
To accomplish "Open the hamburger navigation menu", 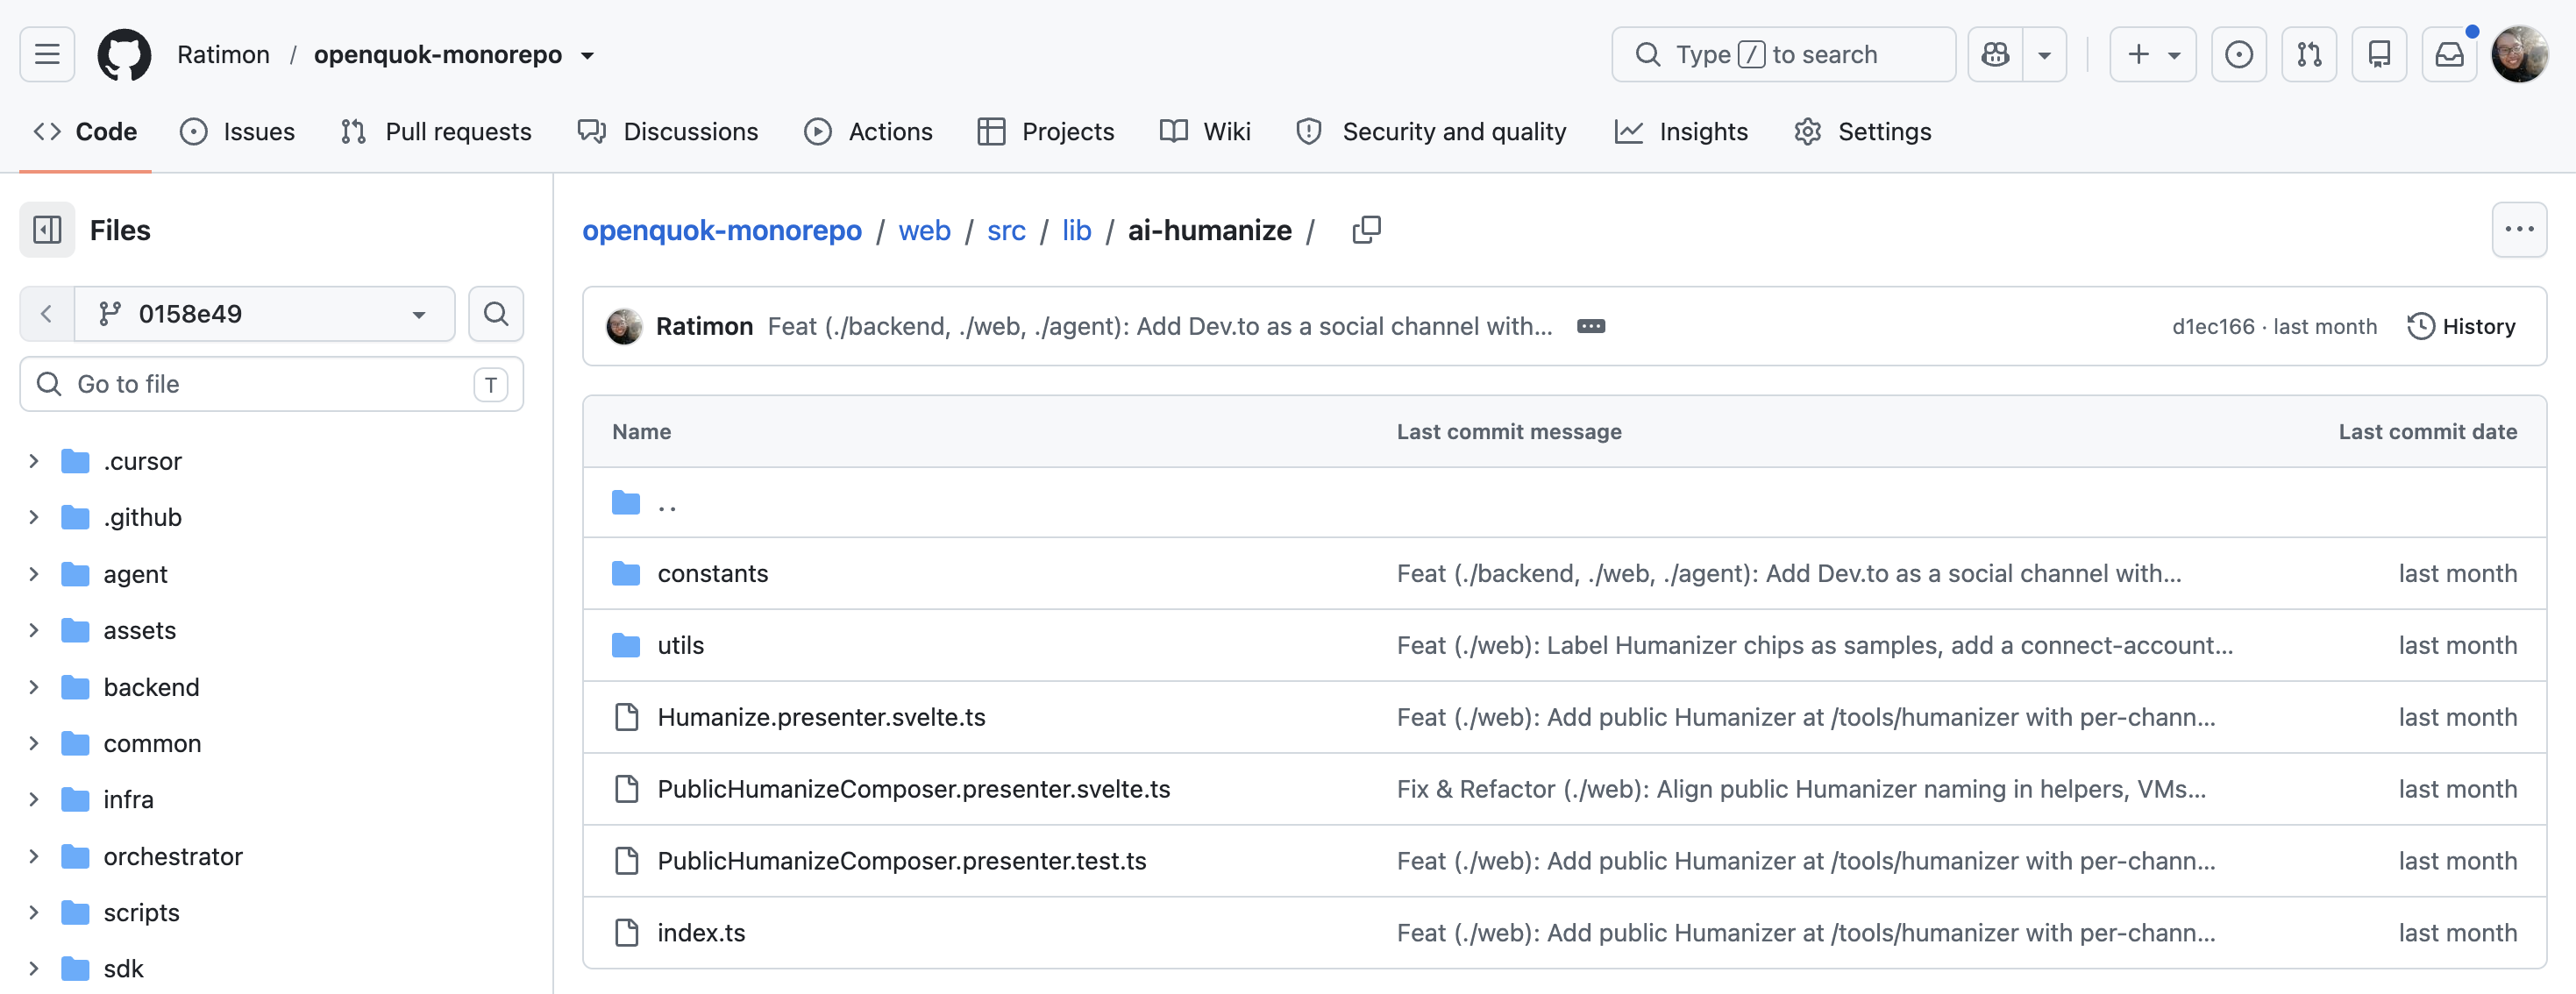I will tap(47, 54).
